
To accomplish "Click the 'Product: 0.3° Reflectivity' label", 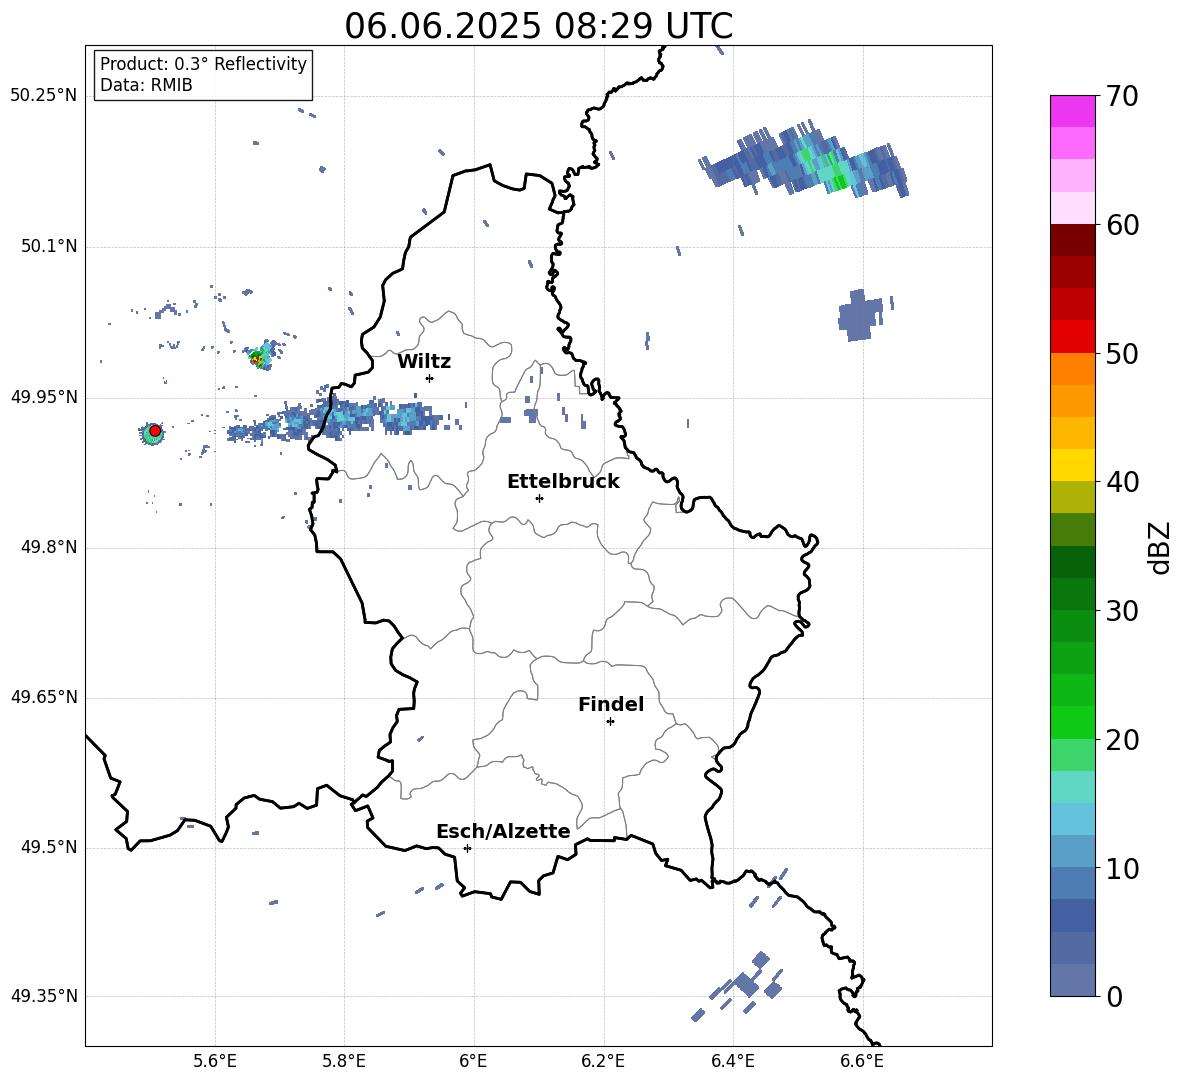I will tap(203, 64).
